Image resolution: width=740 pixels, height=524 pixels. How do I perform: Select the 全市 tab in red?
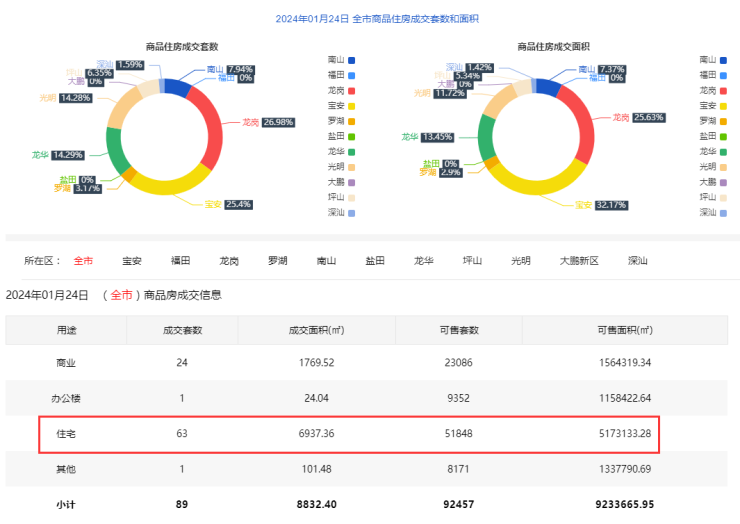(83, 261)
